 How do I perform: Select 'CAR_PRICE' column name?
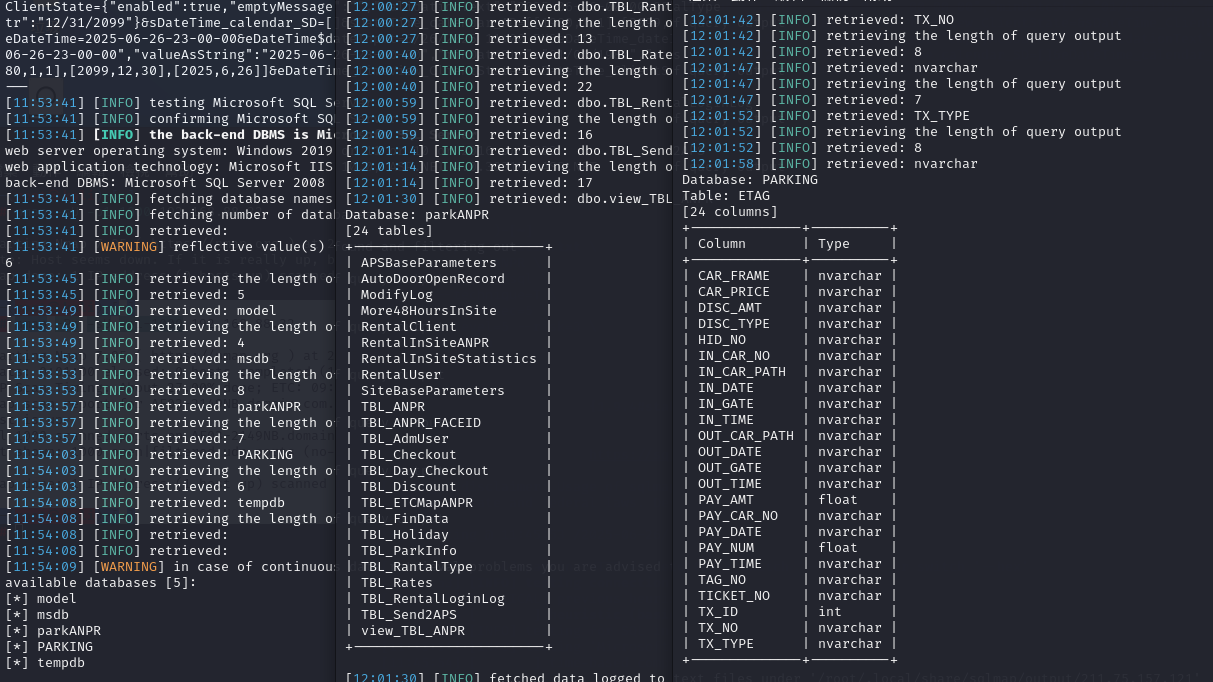coord(734,292)
